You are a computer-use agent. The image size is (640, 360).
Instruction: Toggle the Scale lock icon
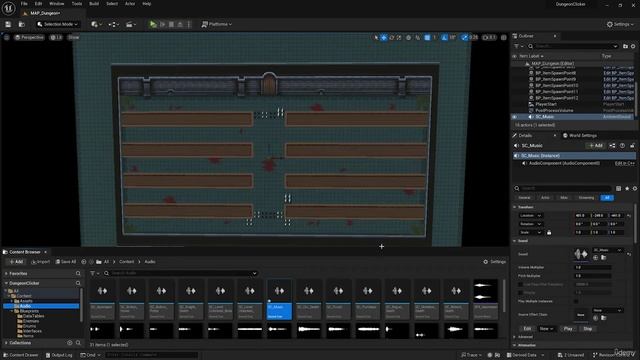[549, 233]
